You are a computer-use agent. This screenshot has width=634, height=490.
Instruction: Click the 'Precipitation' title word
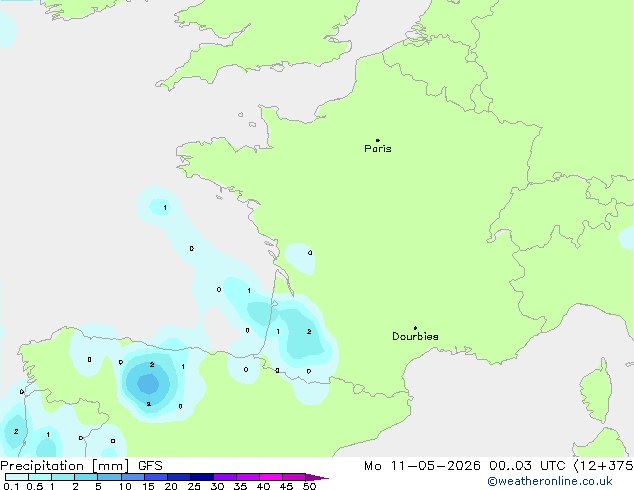pyautogui.click(x=42, y=466)
